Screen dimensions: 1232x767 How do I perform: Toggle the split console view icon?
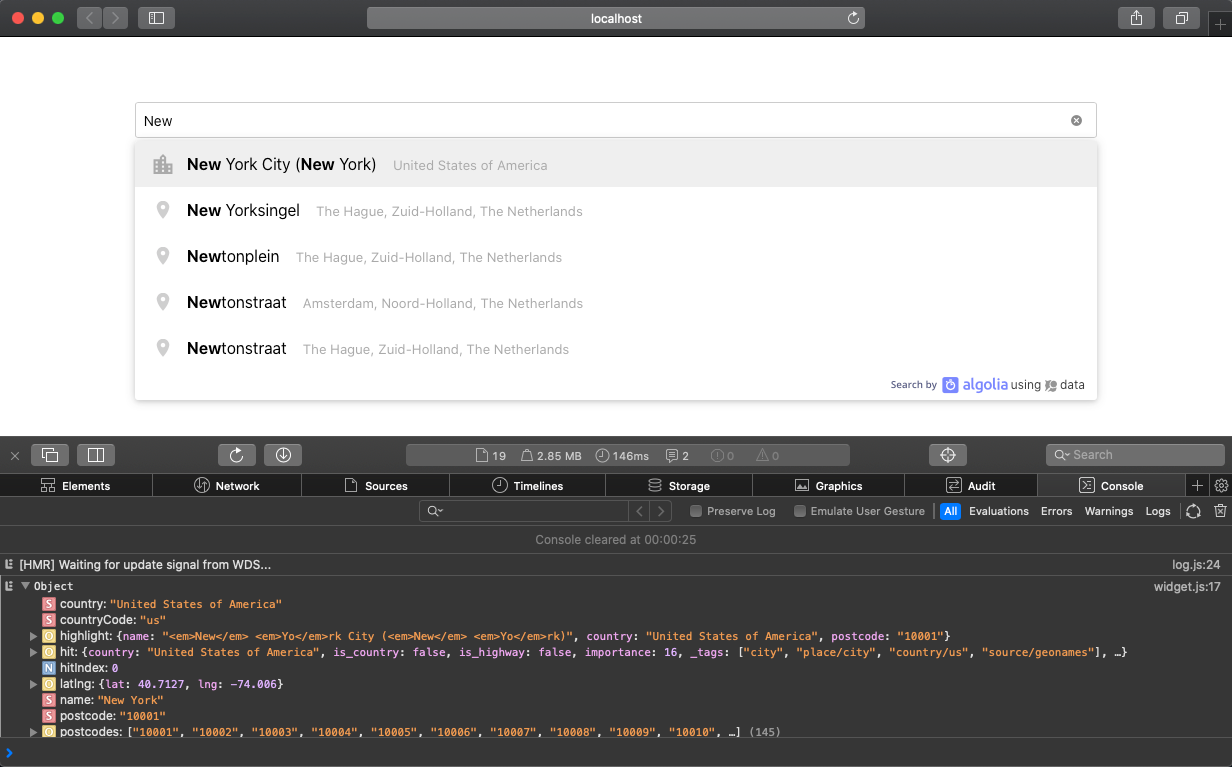[96, 454]
